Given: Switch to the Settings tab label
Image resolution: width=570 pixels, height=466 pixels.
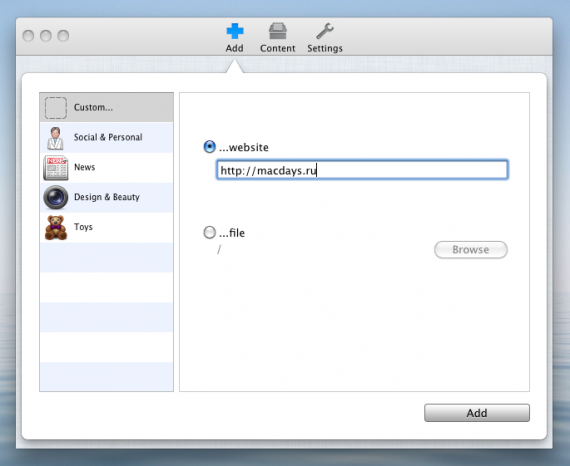Looking at the screenshot, I should [x=325, y=48].
